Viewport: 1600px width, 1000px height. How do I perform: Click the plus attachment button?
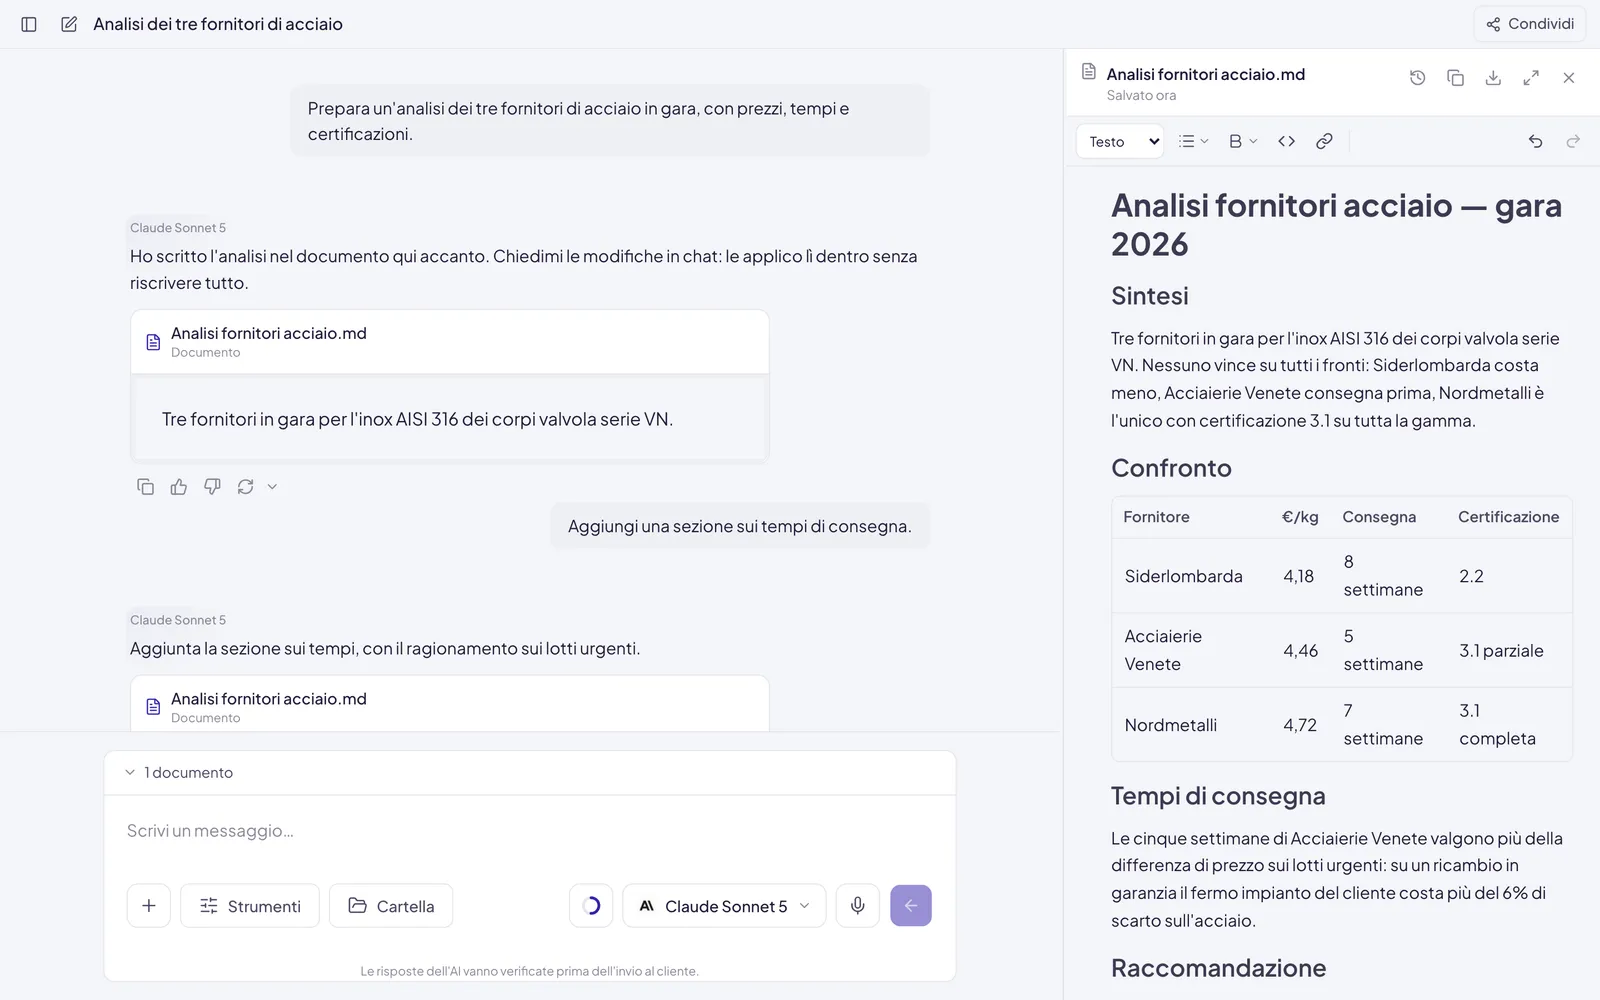point(149,906)
